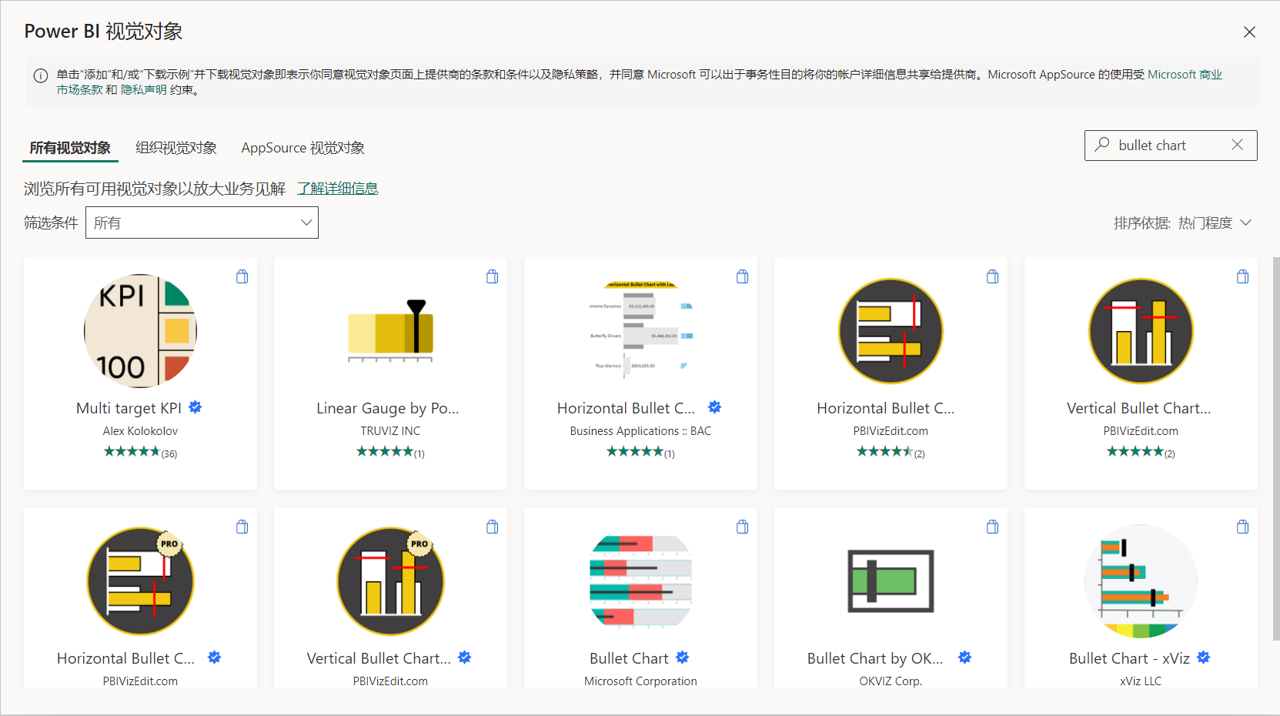This screenshot has width=1280, height=716.
Task: Open 了解详细信息 link
Action: coord(338,188)
